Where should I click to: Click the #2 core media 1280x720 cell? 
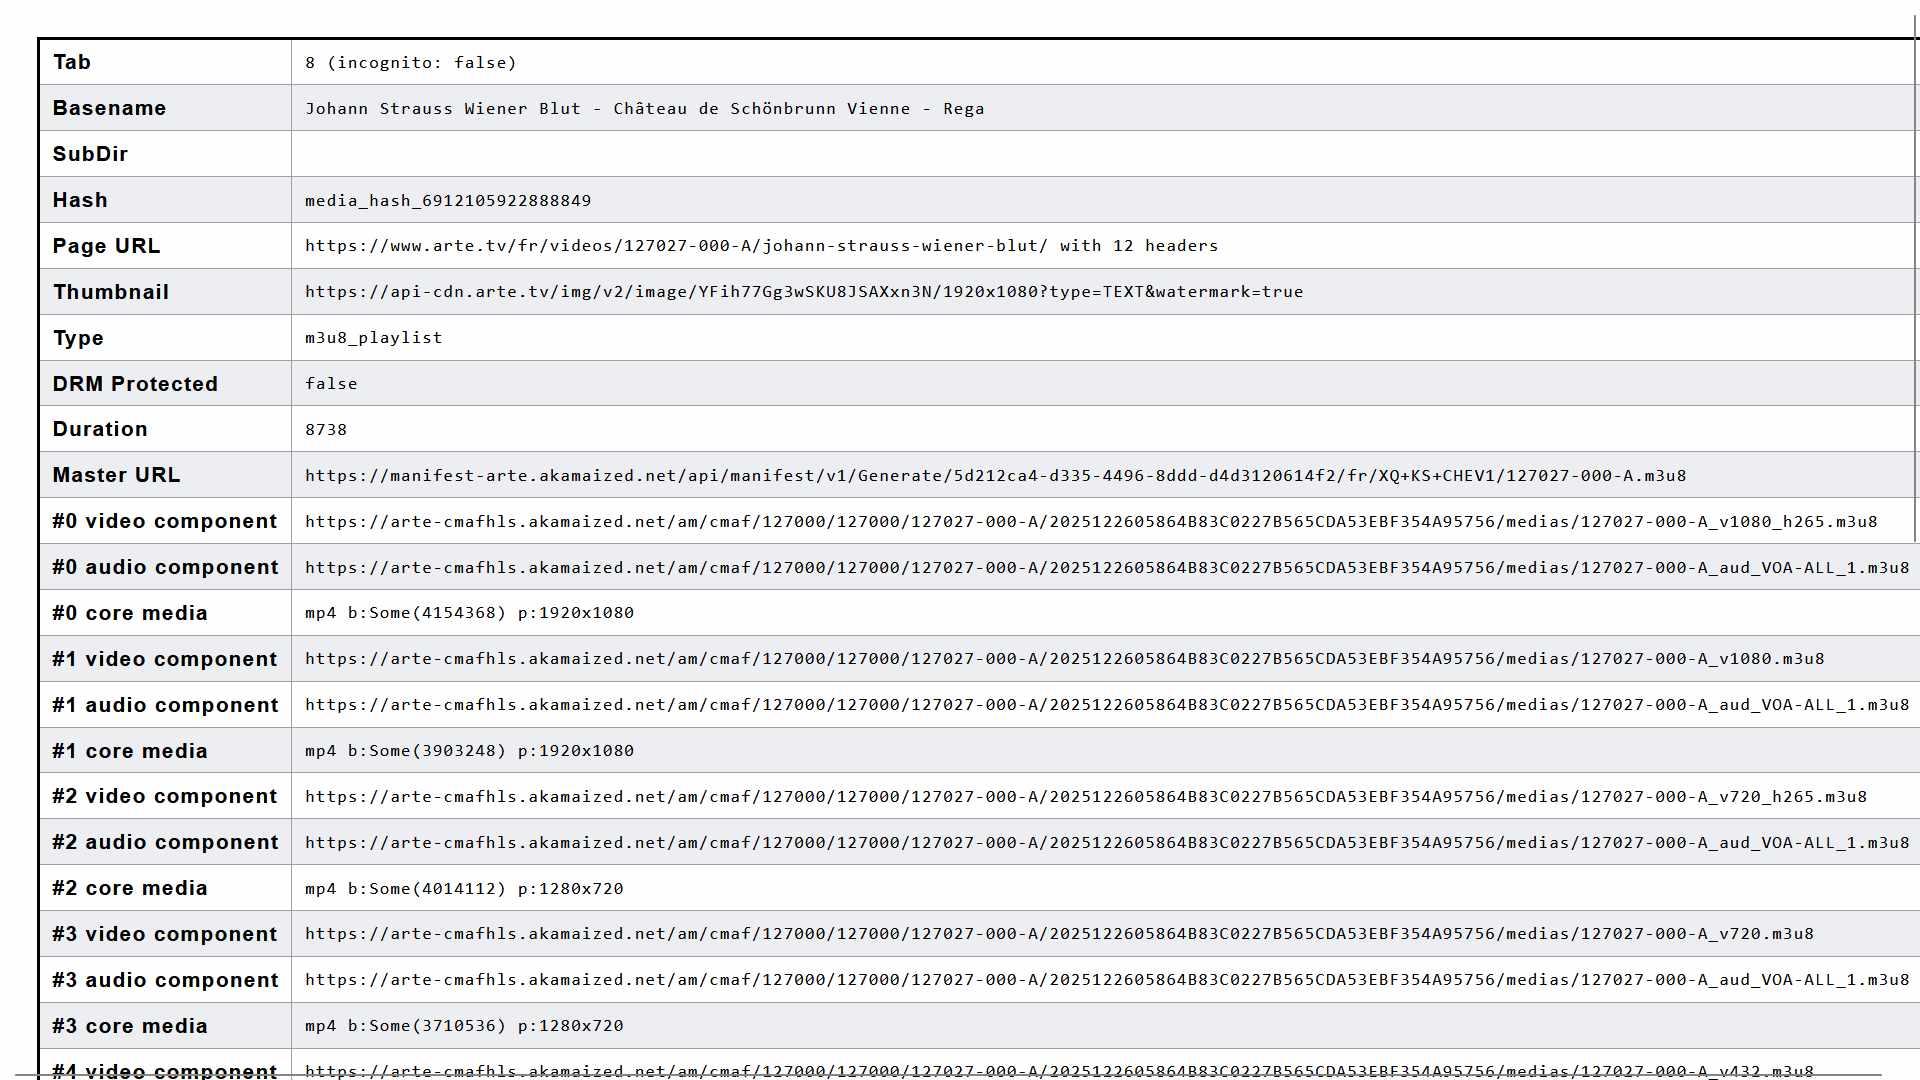464,889
